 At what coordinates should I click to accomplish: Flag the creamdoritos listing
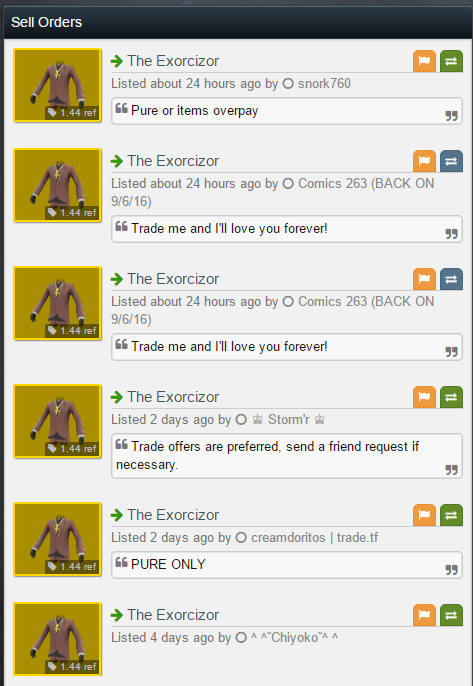424,515
